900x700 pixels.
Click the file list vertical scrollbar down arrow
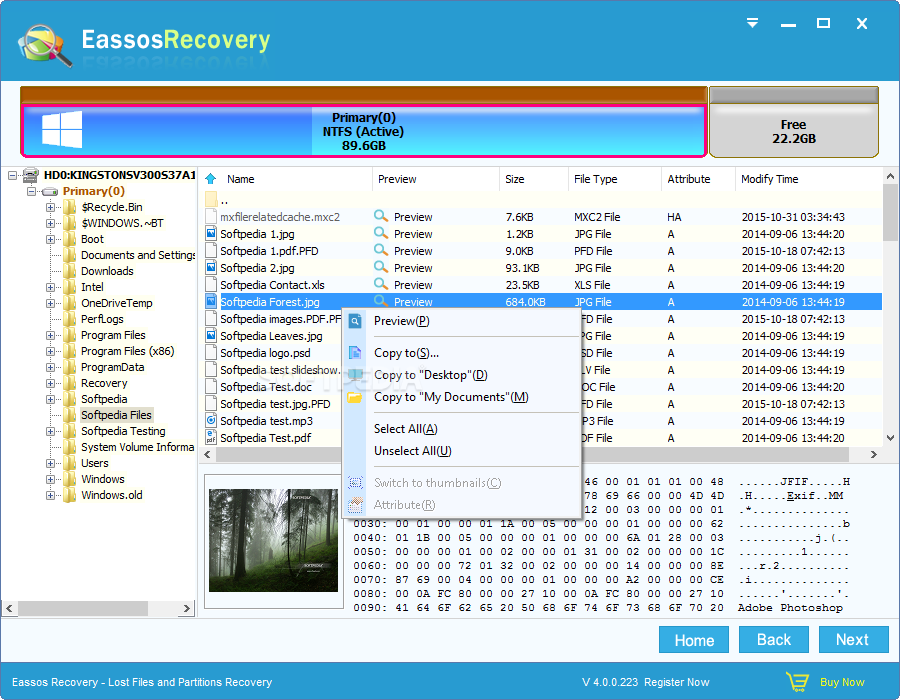890,438
